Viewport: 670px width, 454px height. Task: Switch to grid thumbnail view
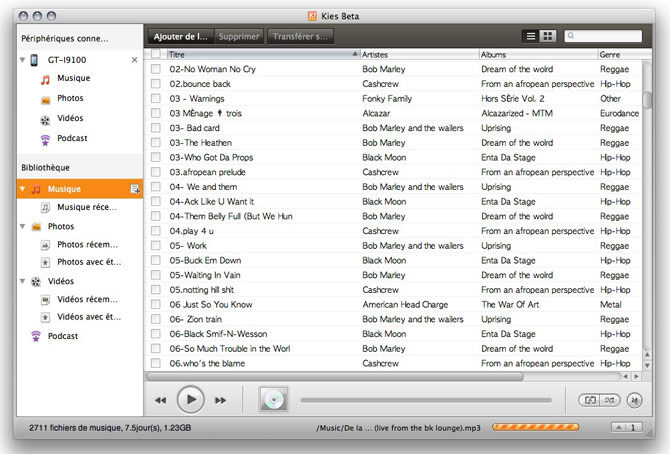(547, 36)
